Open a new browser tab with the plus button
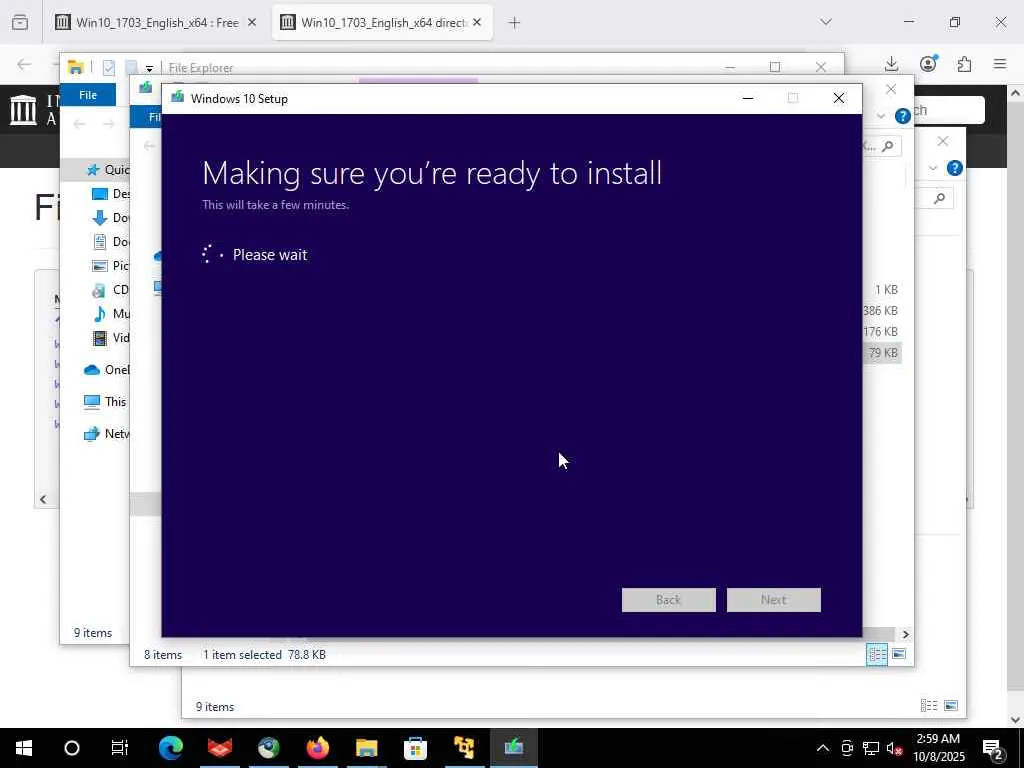 point(514,23)
